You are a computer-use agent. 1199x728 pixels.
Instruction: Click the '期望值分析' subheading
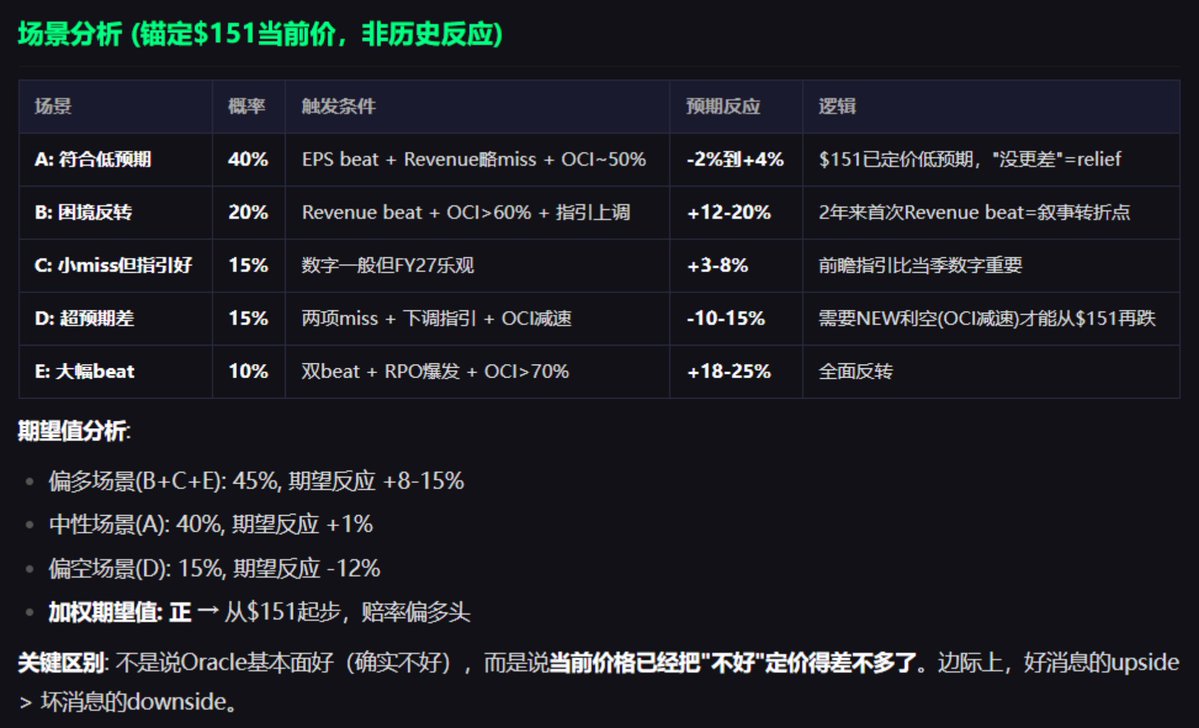pos(72,431)
